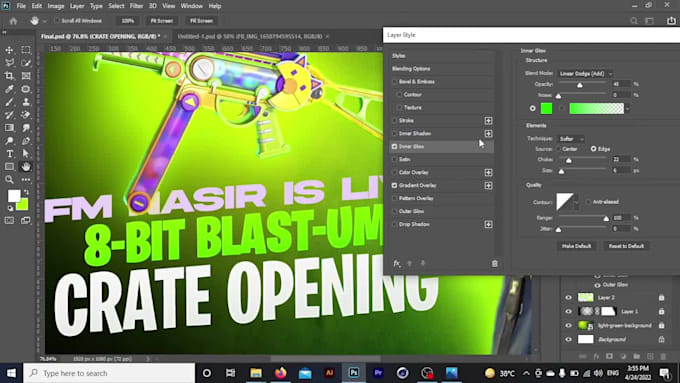Switch to the Untitled-1.psd document tab
This screenshot has width=680, height=383.
tap(250, 36)
